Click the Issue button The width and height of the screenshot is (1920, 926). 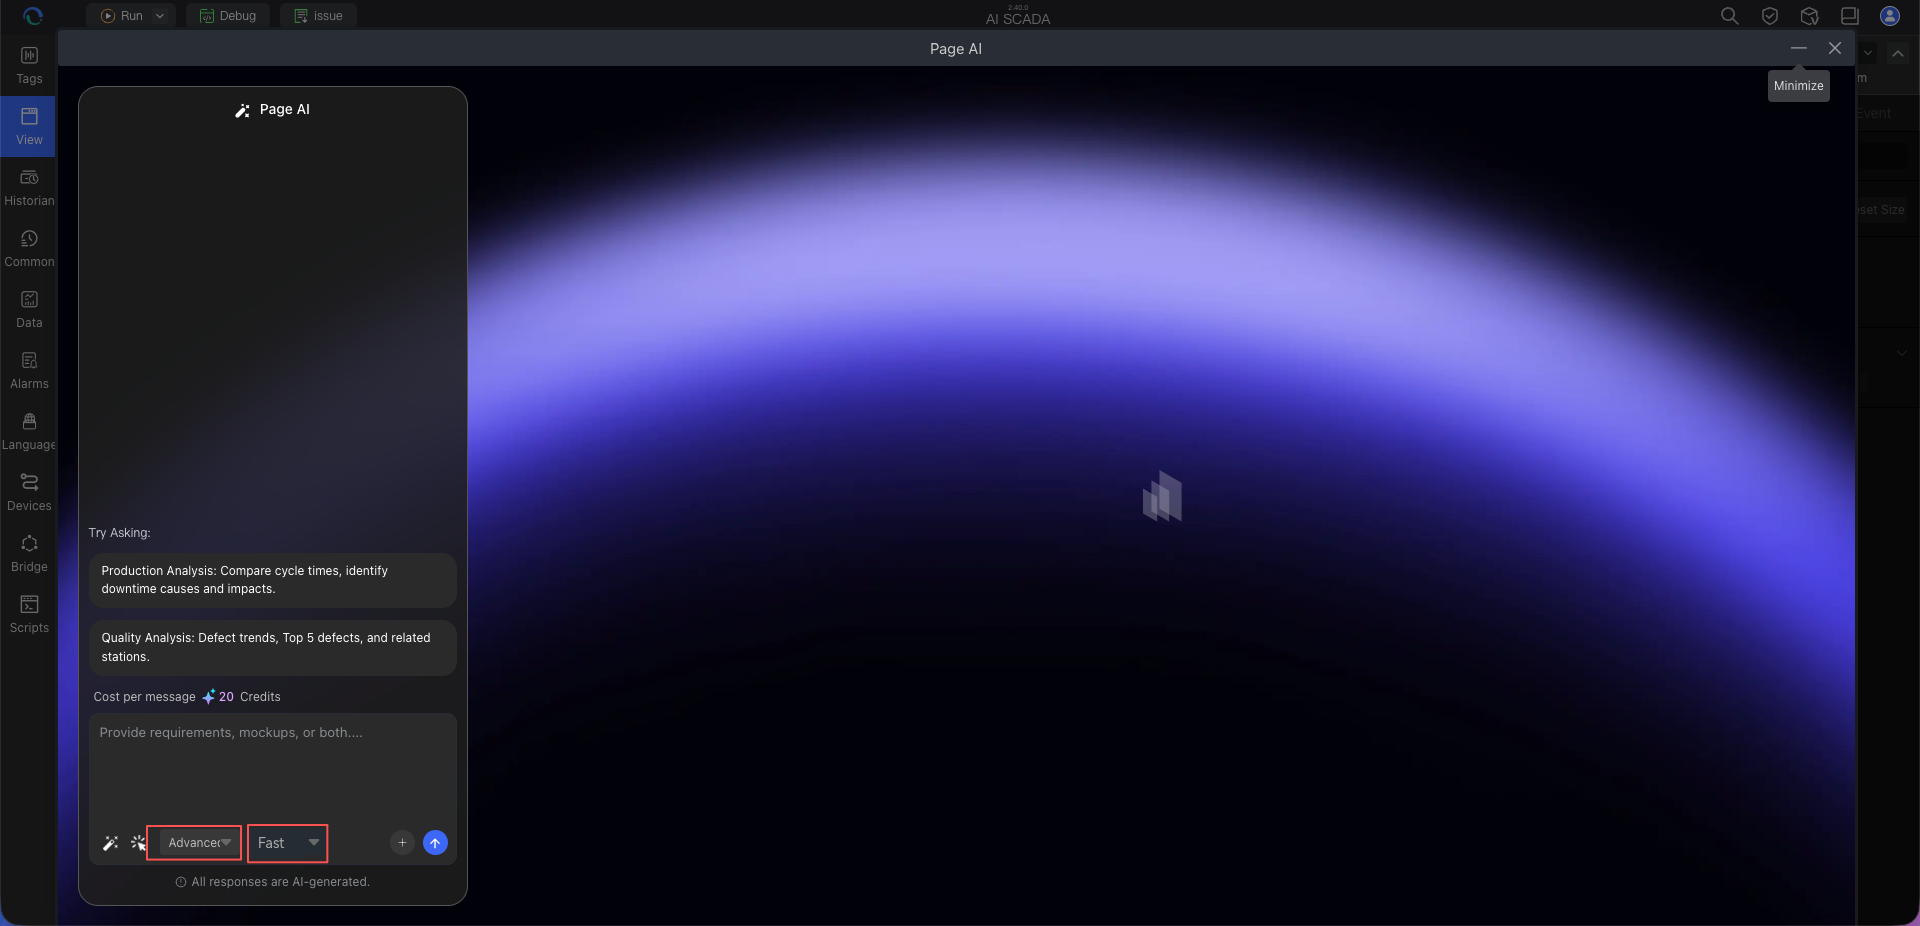(x=318, y=16)
